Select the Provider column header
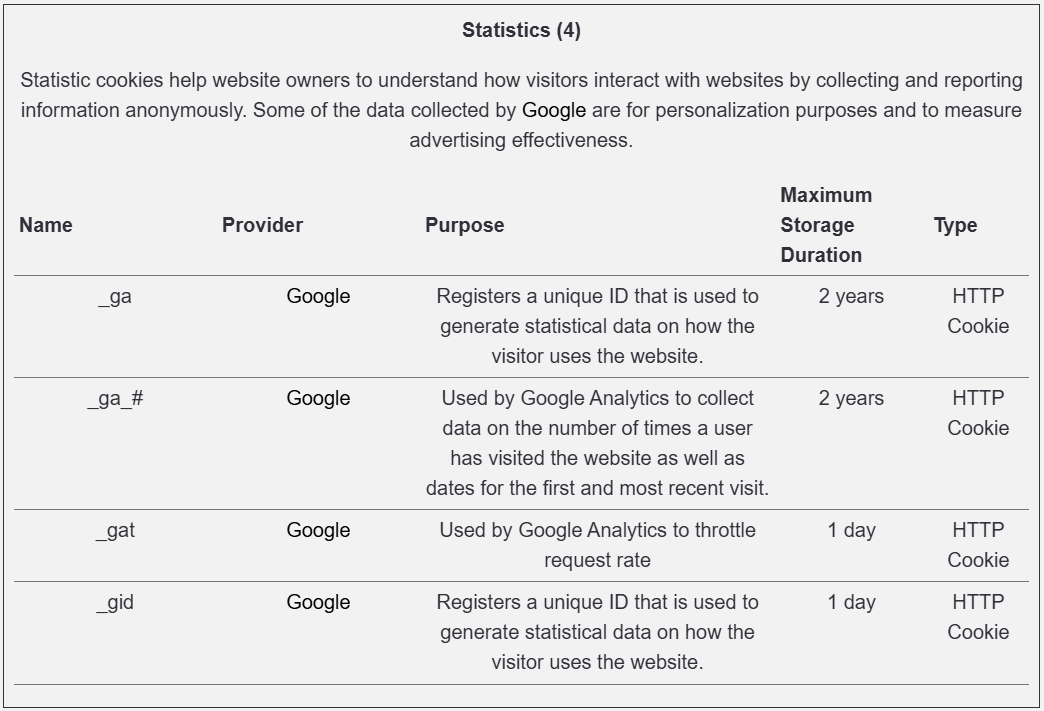Viewport: 1044px width, 711px height. [x=262, y=225]
